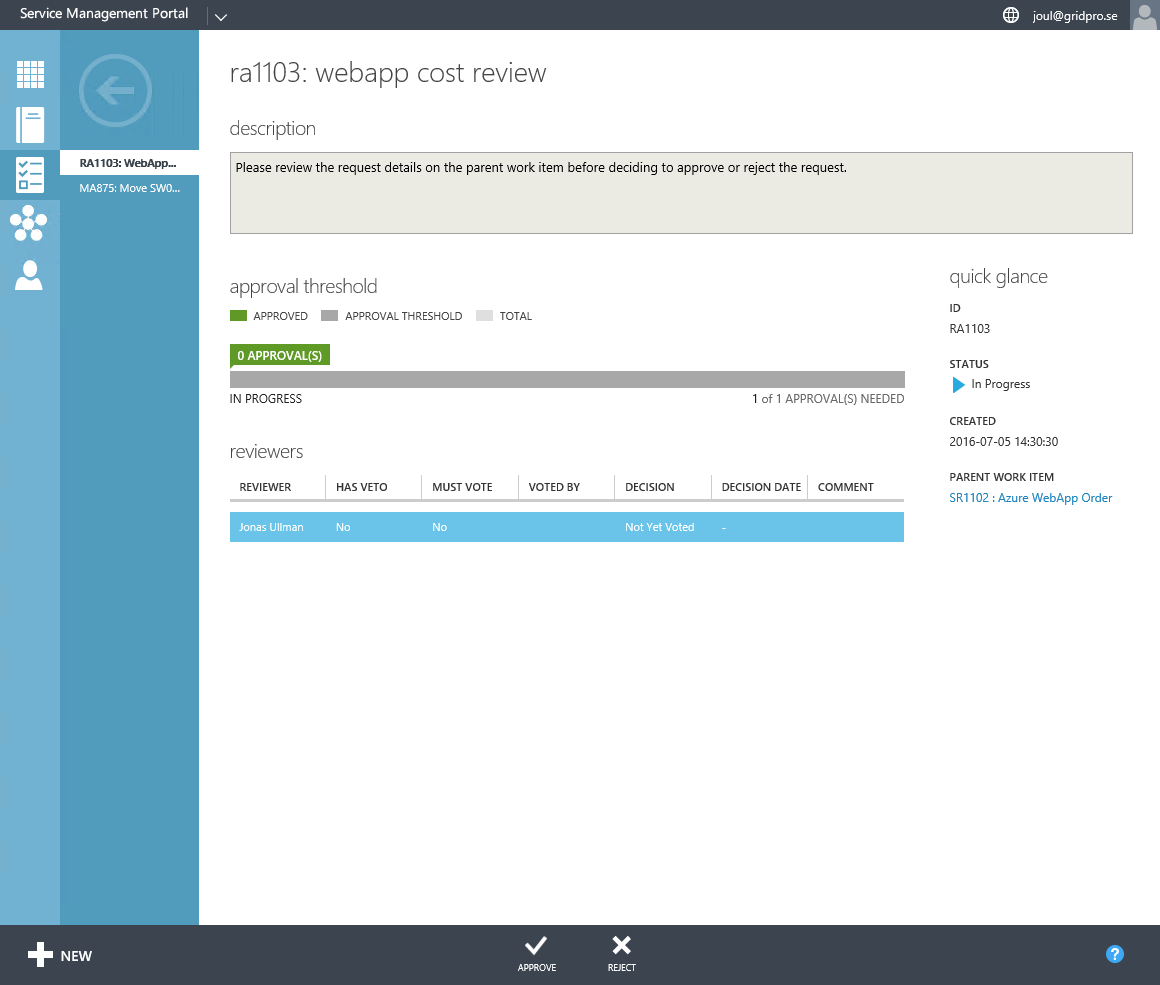Sort by MUST VOTE column header
Screen dimensions: 1160x985
click(462, 487)
